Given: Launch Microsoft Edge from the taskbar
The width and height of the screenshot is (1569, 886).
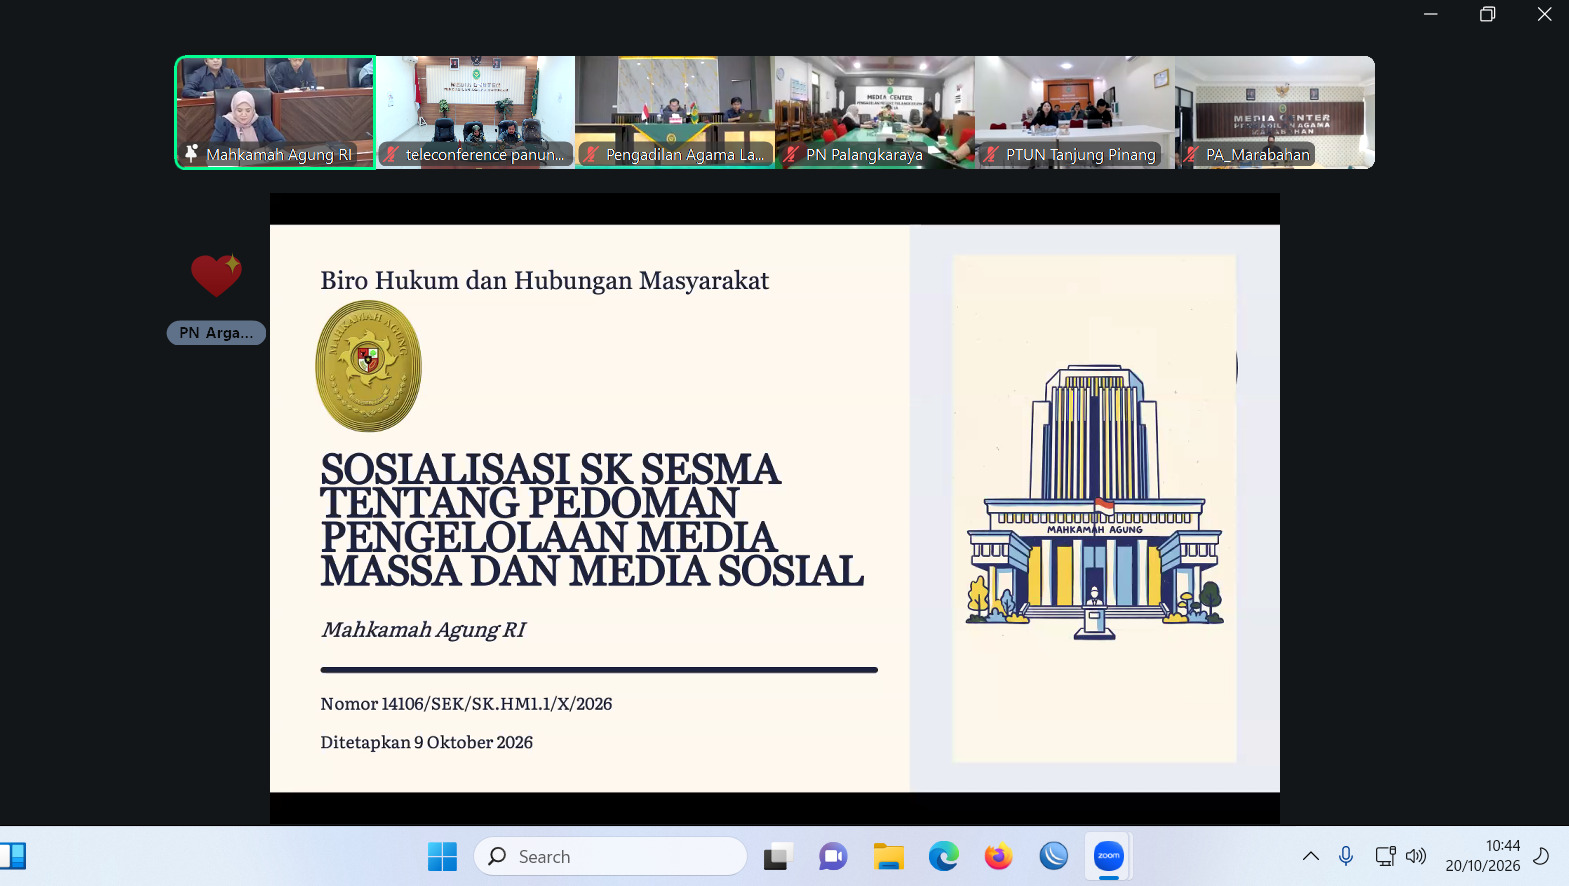Looking at the screenshot, I should (x=943, y=856).
